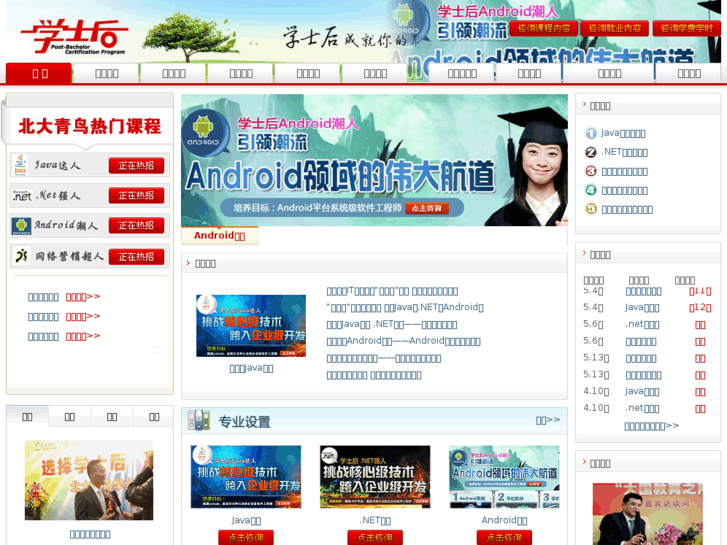Click the Android robot in the top header banner

[x=403, y=14]
